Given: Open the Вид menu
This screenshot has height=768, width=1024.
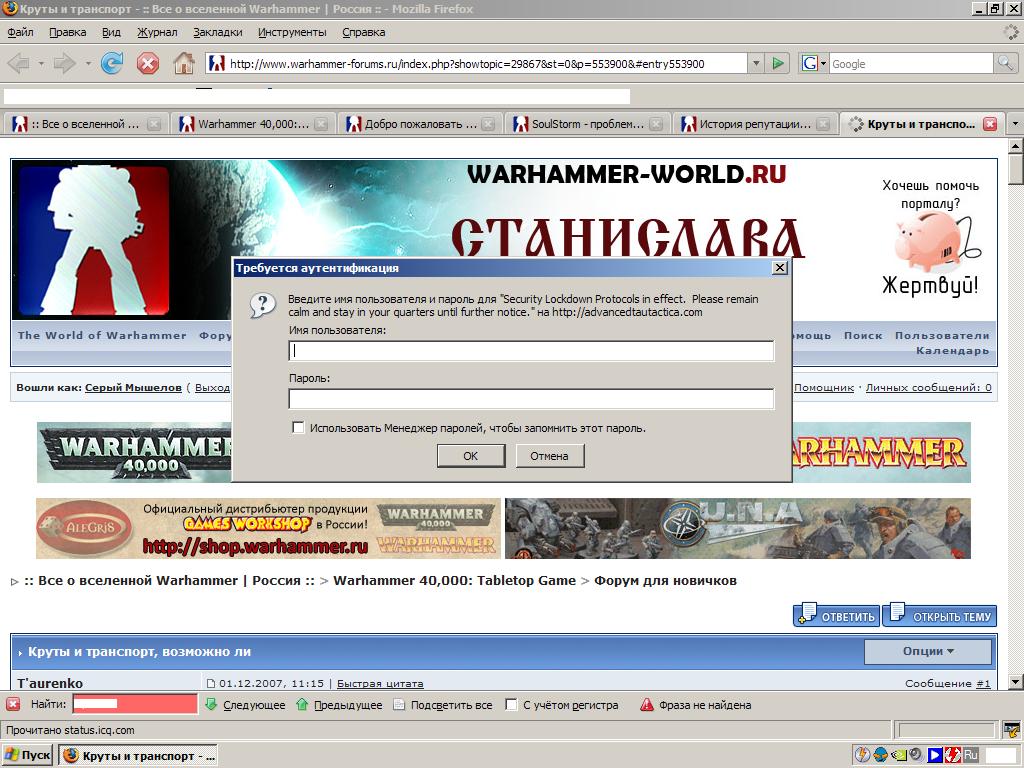Looking at the screenshot, I should [111, 32].
